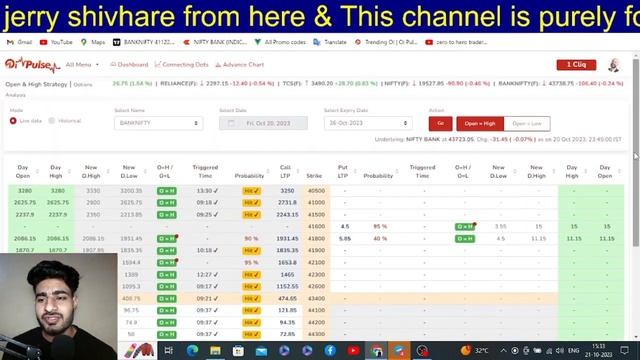Open the zero to hero trader bookmark
The width and height of the screenshot is (640, 360).
pyautogui.click(x=456, y=42)
